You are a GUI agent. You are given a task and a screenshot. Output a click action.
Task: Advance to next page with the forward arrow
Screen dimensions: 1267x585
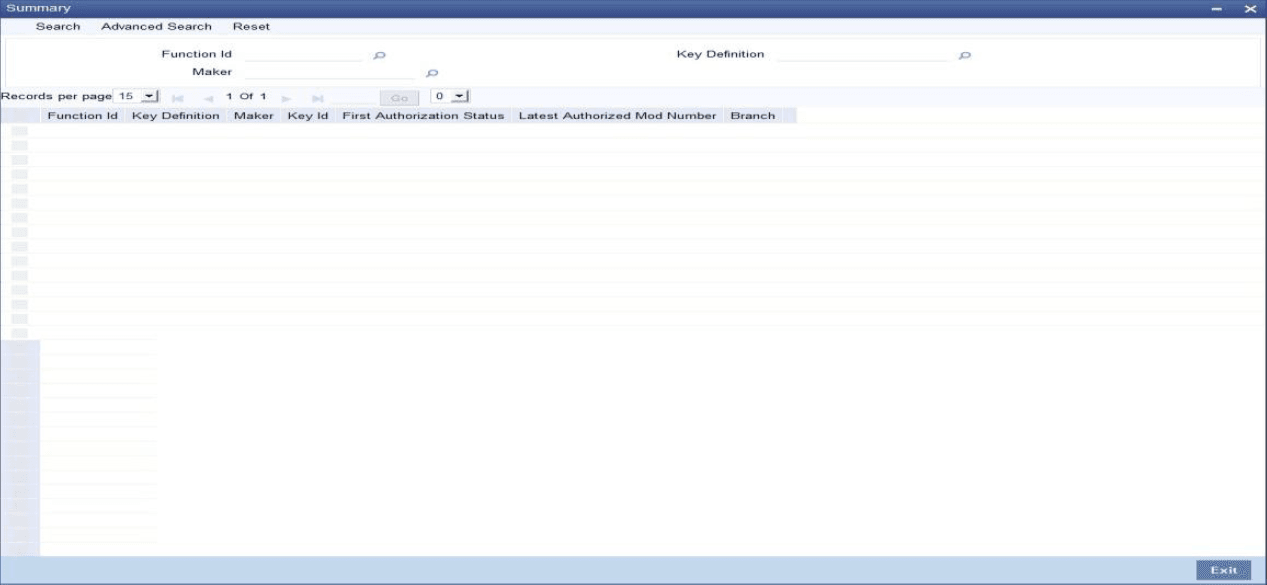coord(285,97)
